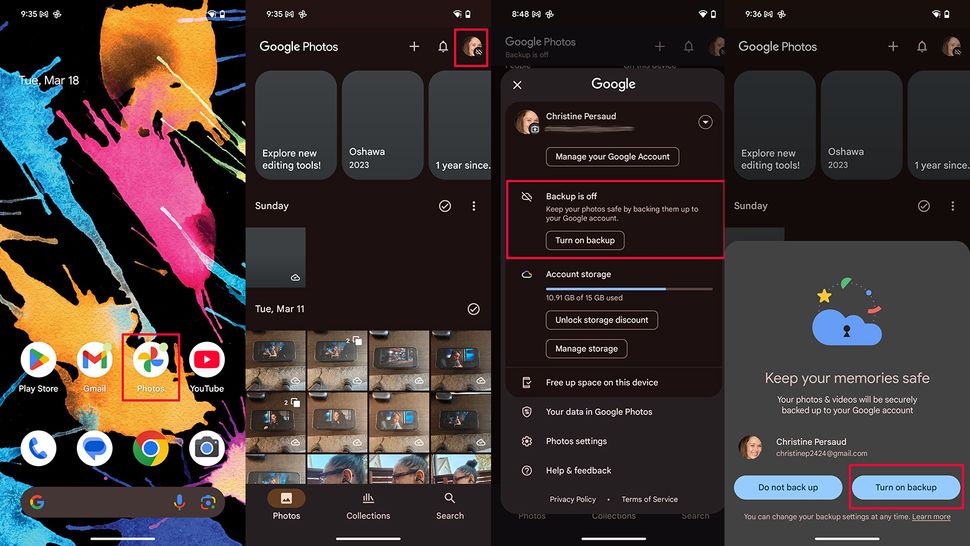Open first photo thumbnail under Tue, Mar 11
Image resolution: width=970 pixels, height=546 pixels.
pos(276,359)
